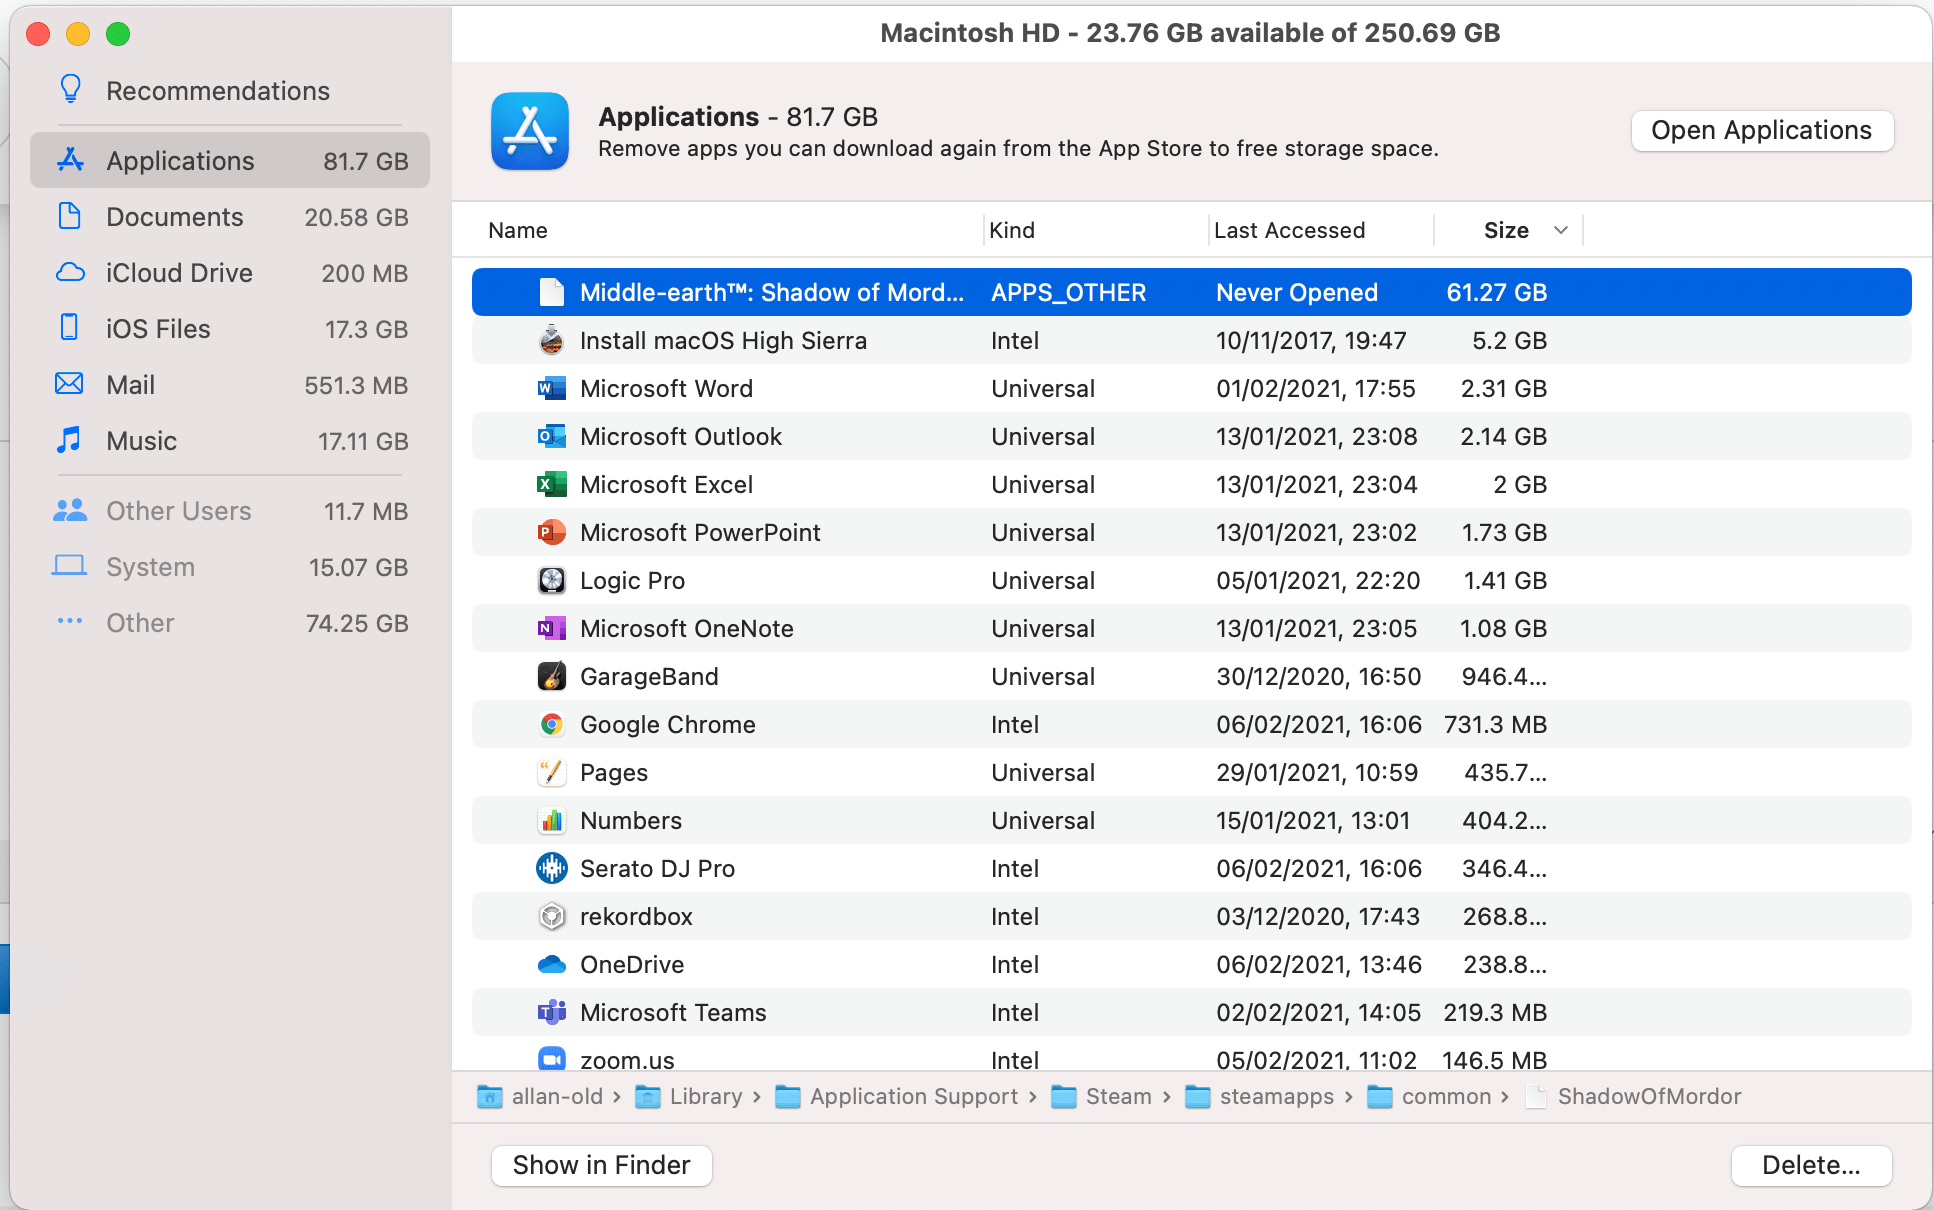Viewport: 1934px width, 1210px height.
Task: Click the Open Applications button
Action: [x=1761, y=130]
